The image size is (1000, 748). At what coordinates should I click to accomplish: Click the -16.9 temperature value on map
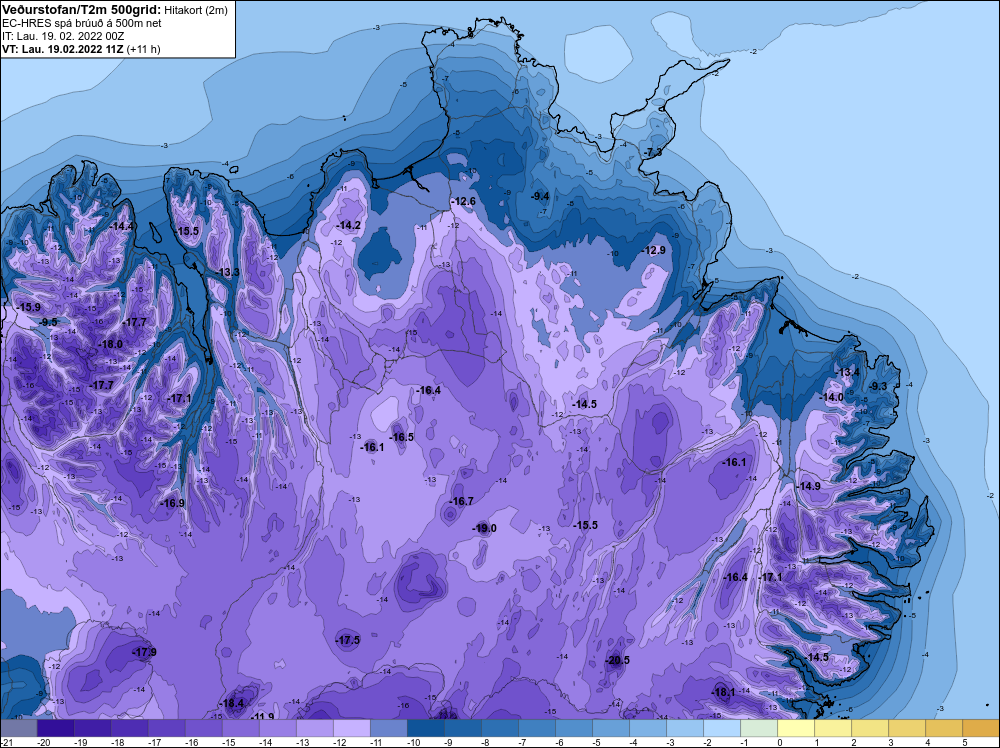(x=172, y=502)
